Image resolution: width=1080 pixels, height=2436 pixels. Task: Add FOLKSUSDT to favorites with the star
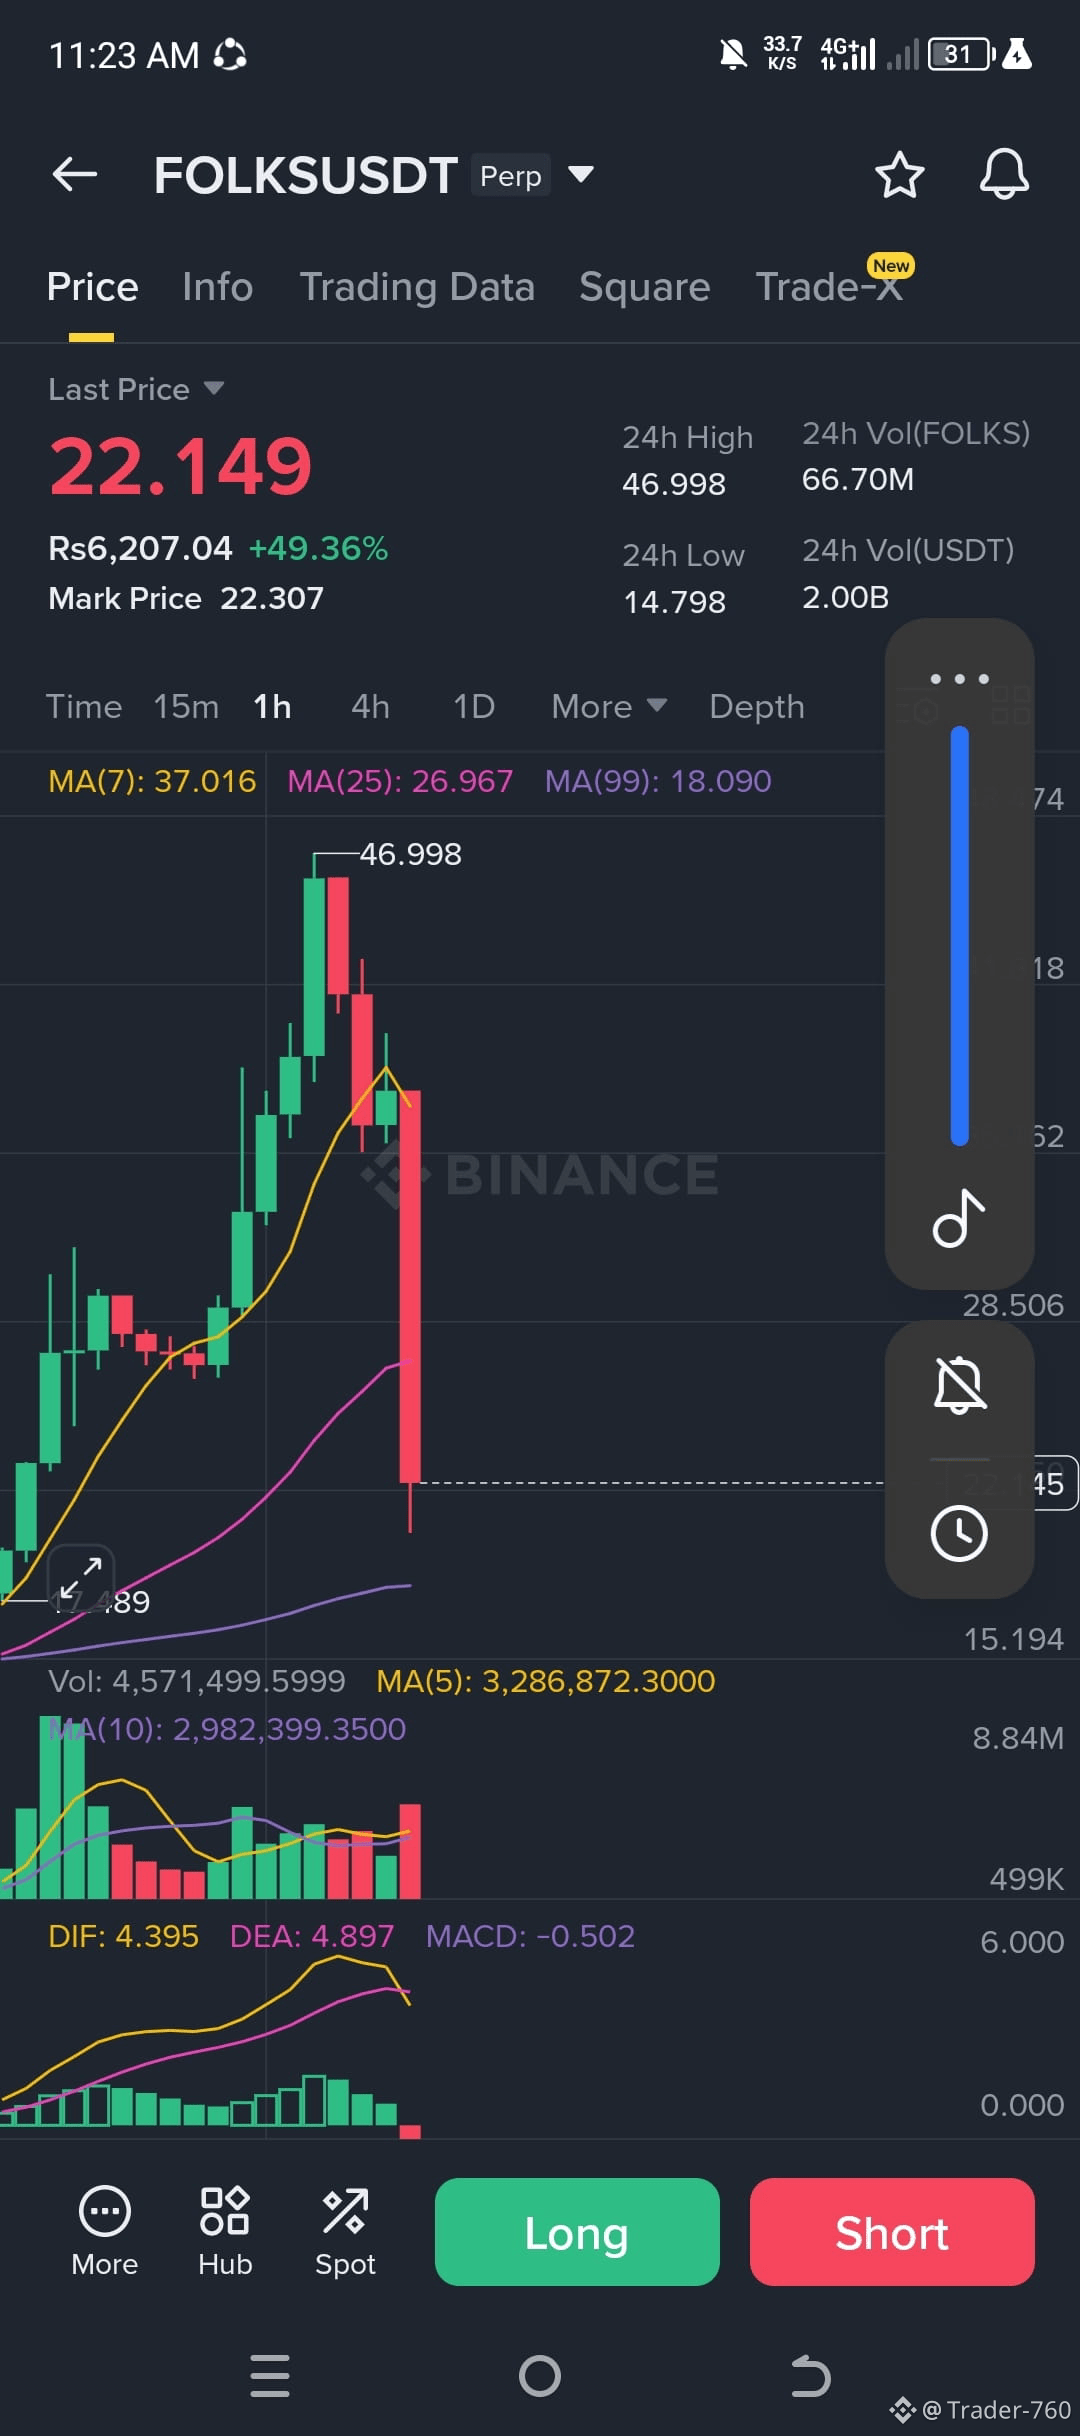click(899, 175)
